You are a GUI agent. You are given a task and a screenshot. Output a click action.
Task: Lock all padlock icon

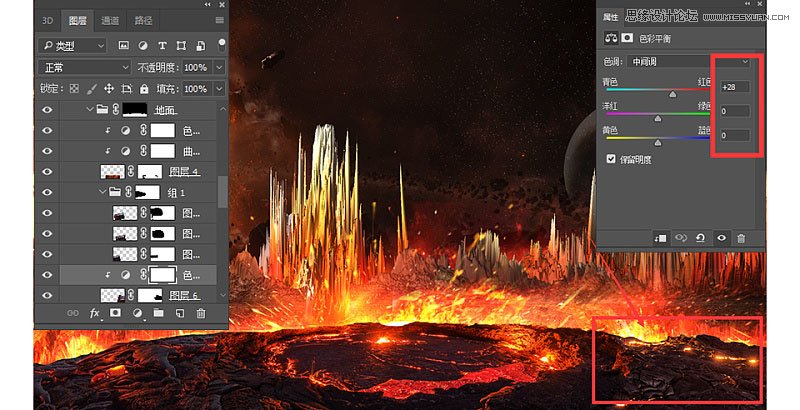click(x=144, y=89)
